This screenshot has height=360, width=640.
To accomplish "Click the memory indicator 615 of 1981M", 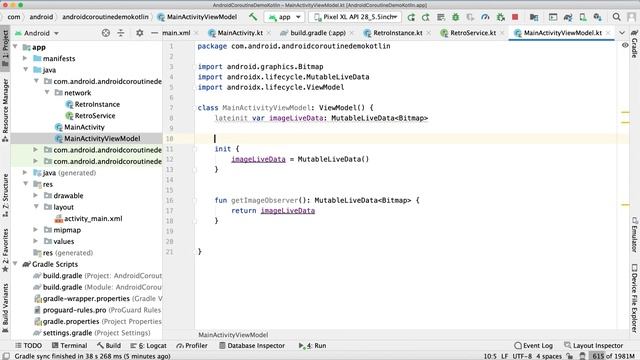I will pyautogui.click(x=613, y=356).
